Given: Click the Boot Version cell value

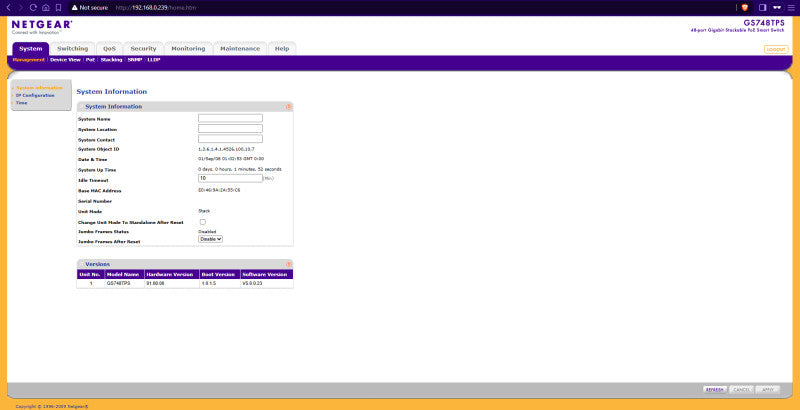Looking at the screenshot, I should (x=209, y=283).
